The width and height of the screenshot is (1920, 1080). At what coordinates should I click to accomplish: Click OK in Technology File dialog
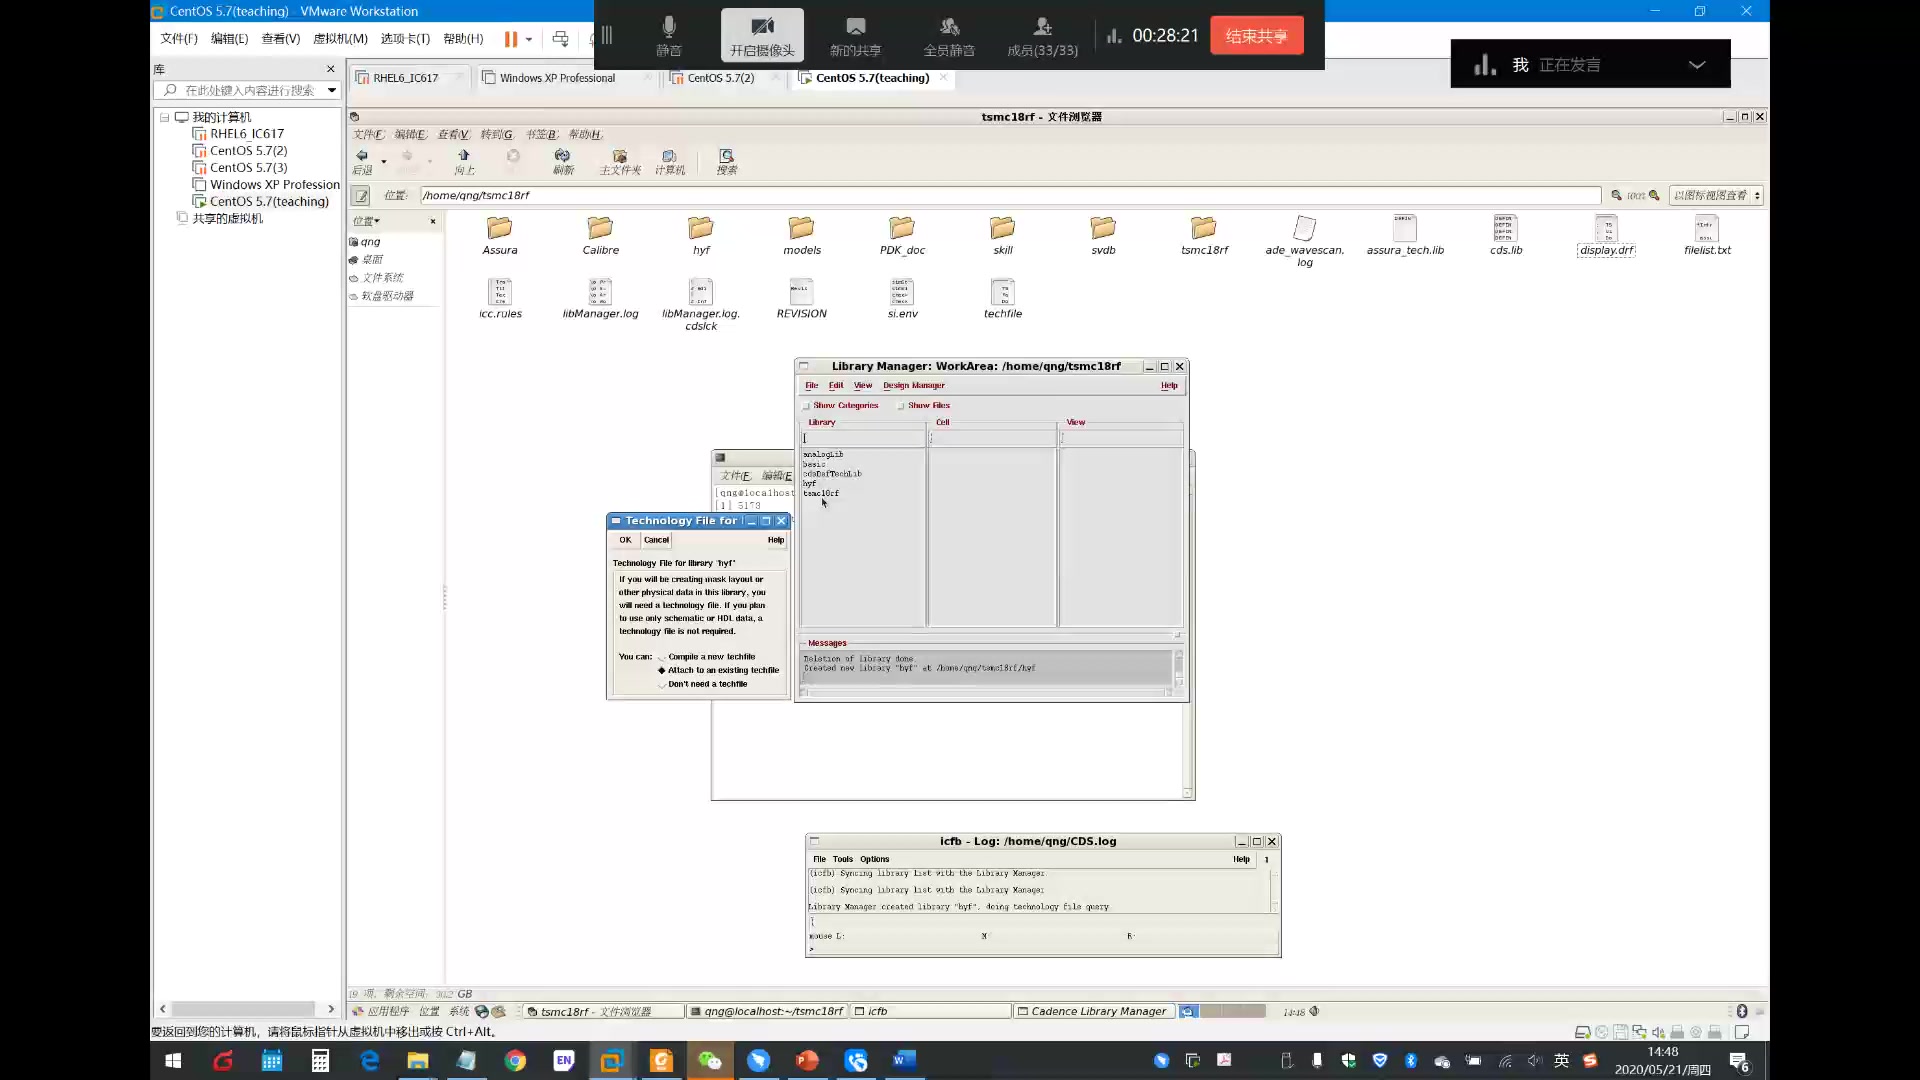point(625,540)
